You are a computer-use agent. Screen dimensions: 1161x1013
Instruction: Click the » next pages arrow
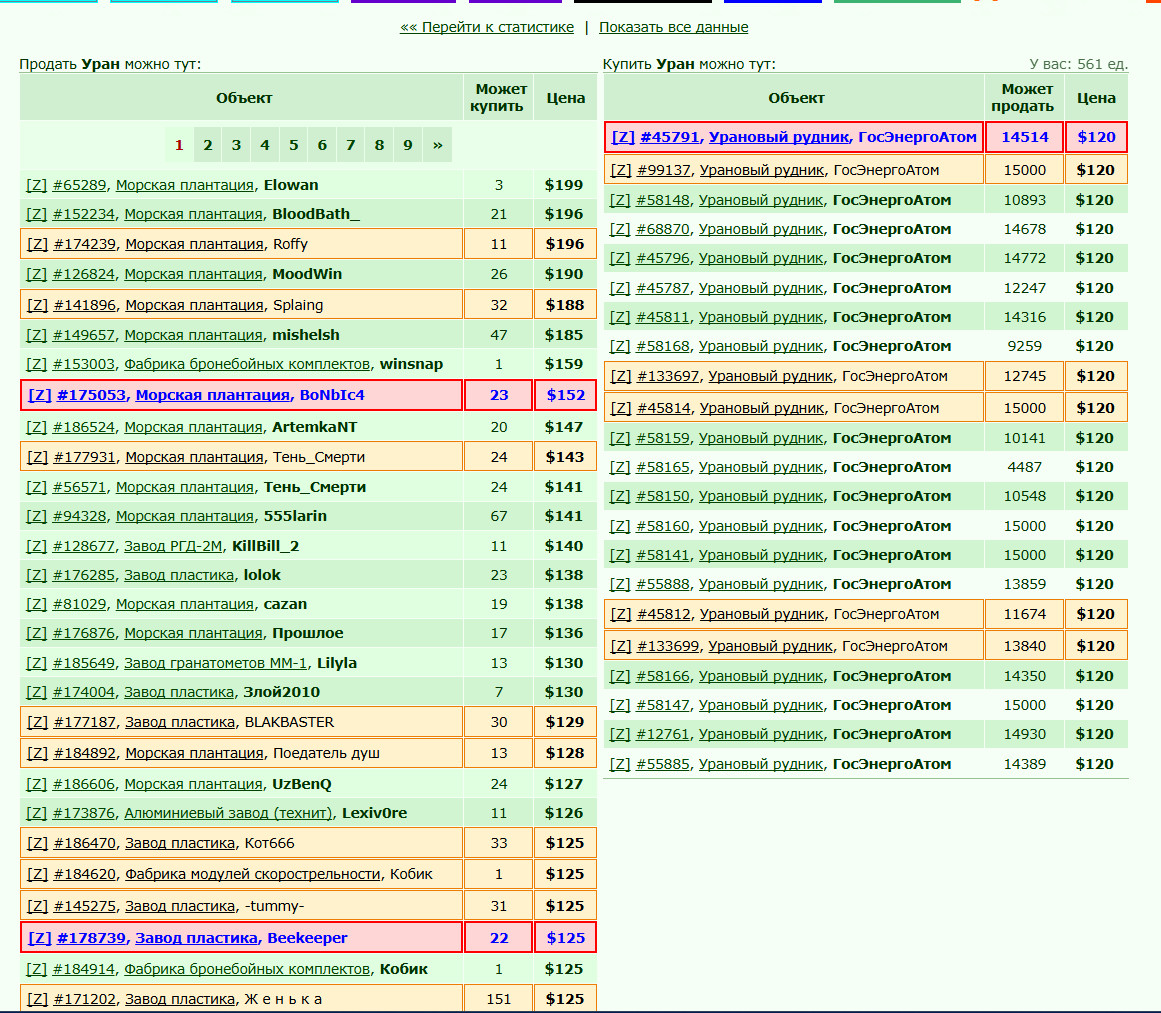tap(438, 145)
